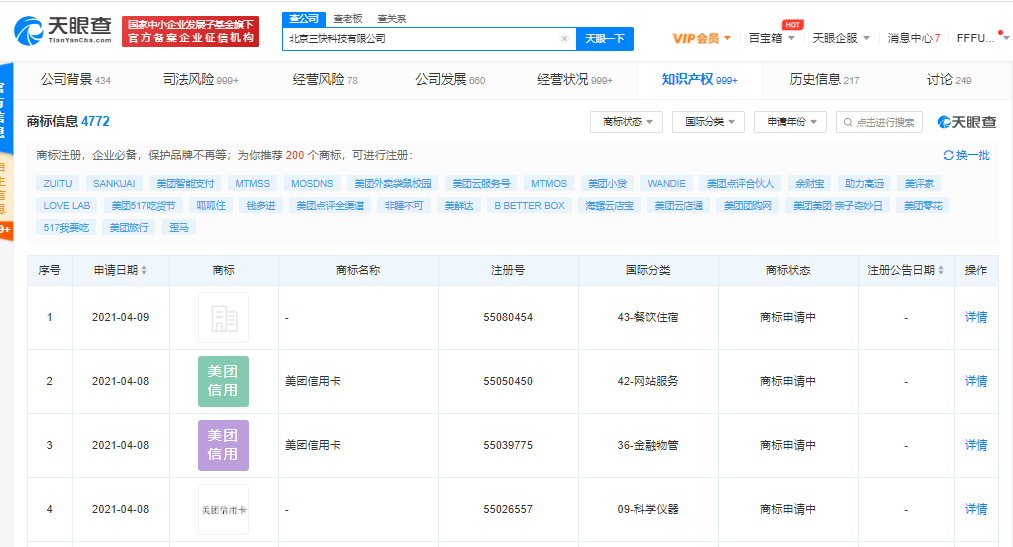This screenshot has width=1013, height=547.
Task: Open the purple 美团信用 trademark thumbnail
Action: (224, 445)
